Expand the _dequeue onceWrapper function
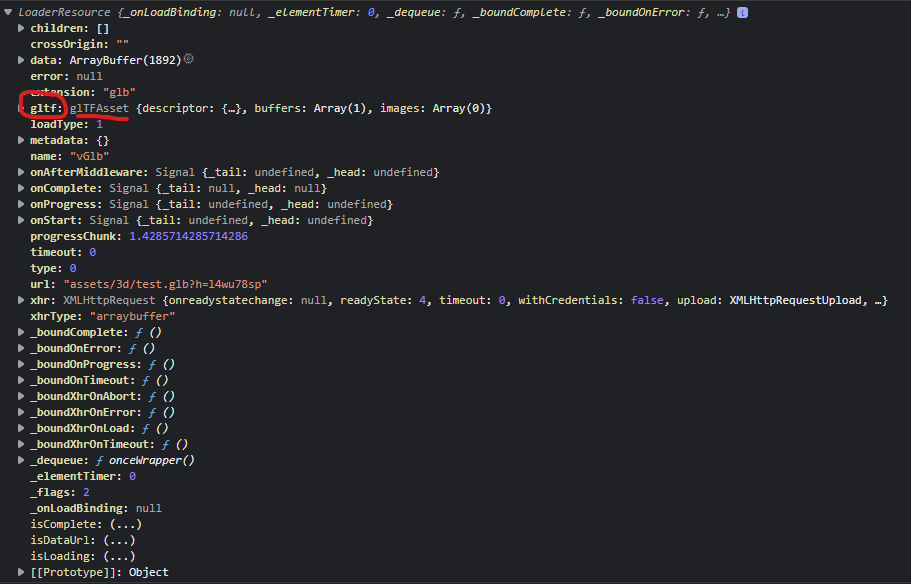The image size is (911, 584). [20, 459]
